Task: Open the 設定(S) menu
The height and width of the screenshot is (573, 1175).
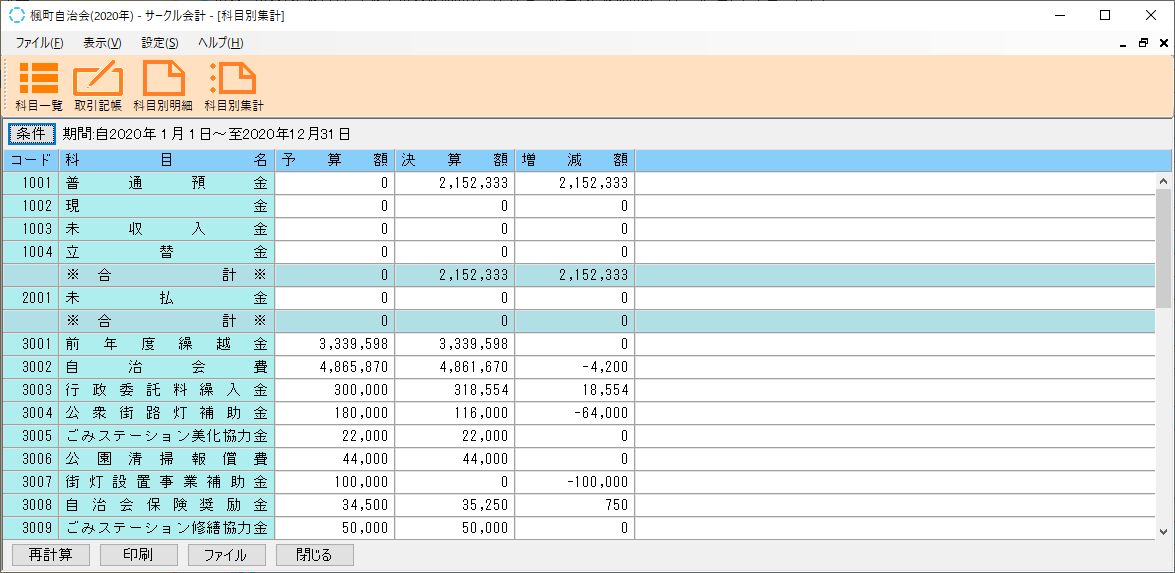Action: click(x=160, y=43)
